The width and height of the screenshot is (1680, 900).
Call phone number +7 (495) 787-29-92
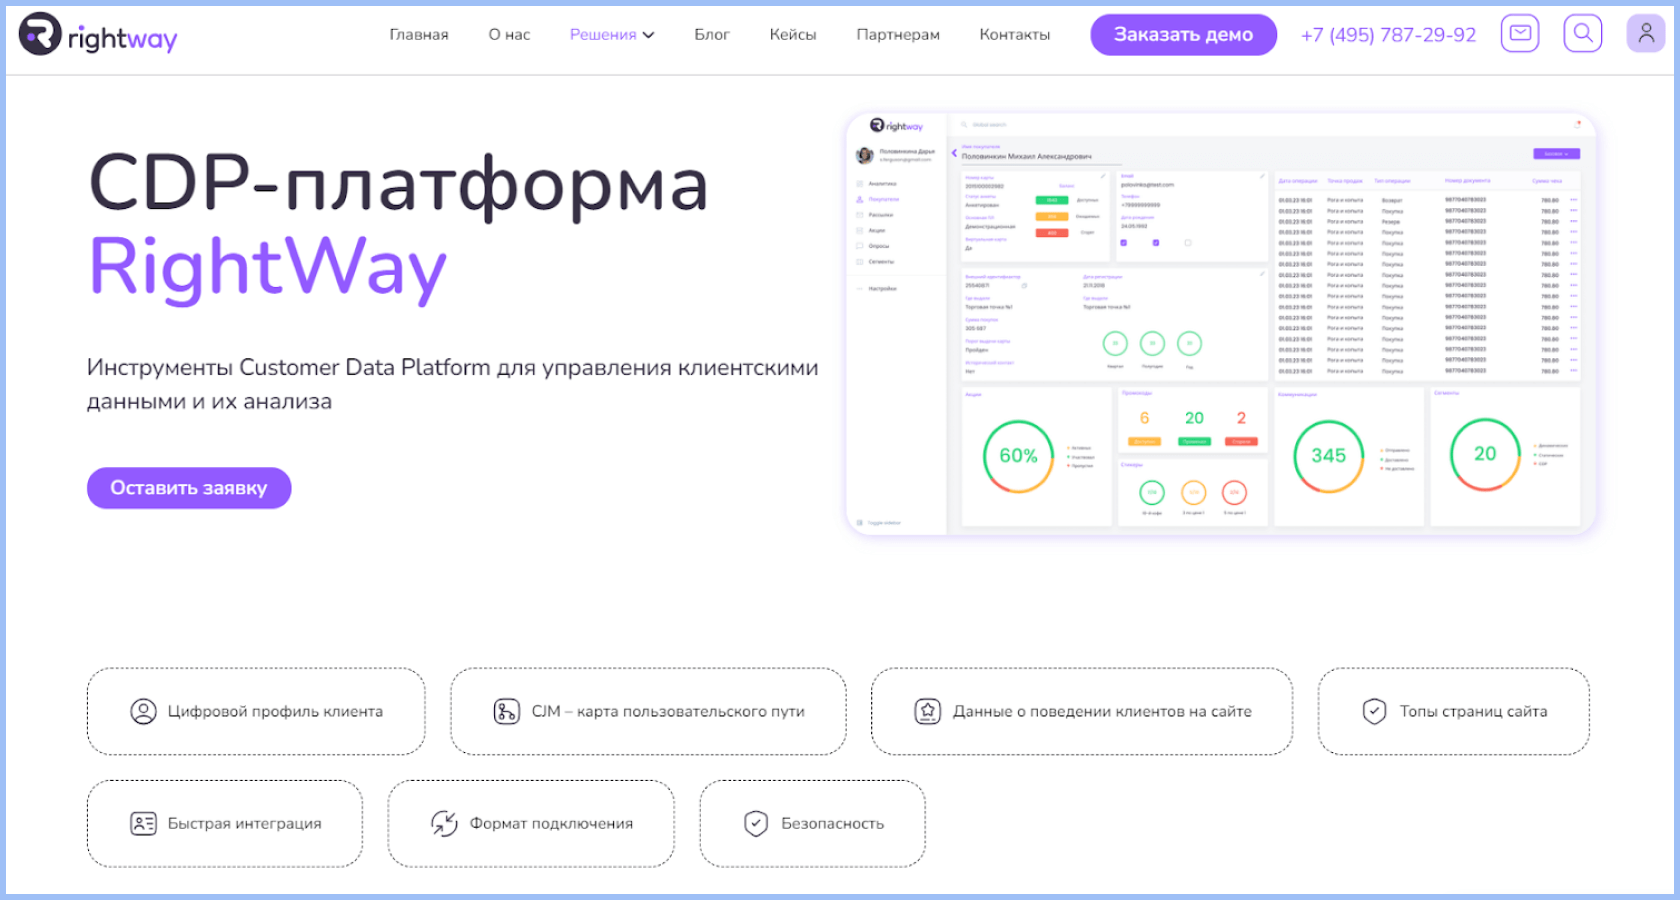pos(1388,35)
